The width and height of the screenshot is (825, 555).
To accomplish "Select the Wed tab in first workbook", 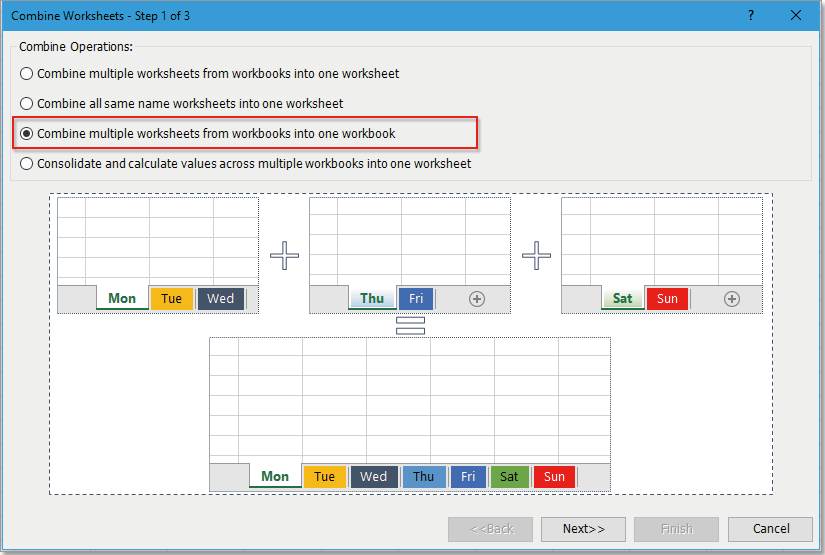I will pyautogui.click(x=221, y=299).
